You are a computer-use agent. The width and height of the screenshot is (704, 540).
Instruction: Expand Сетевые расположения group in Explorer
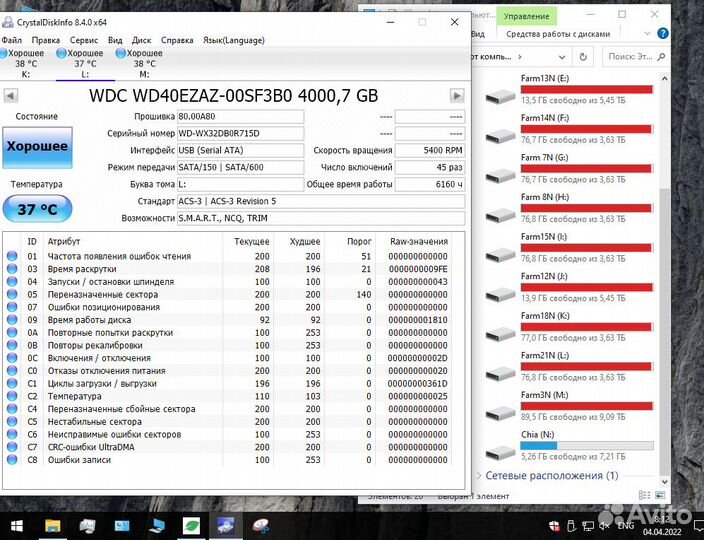tap(479, 475)
